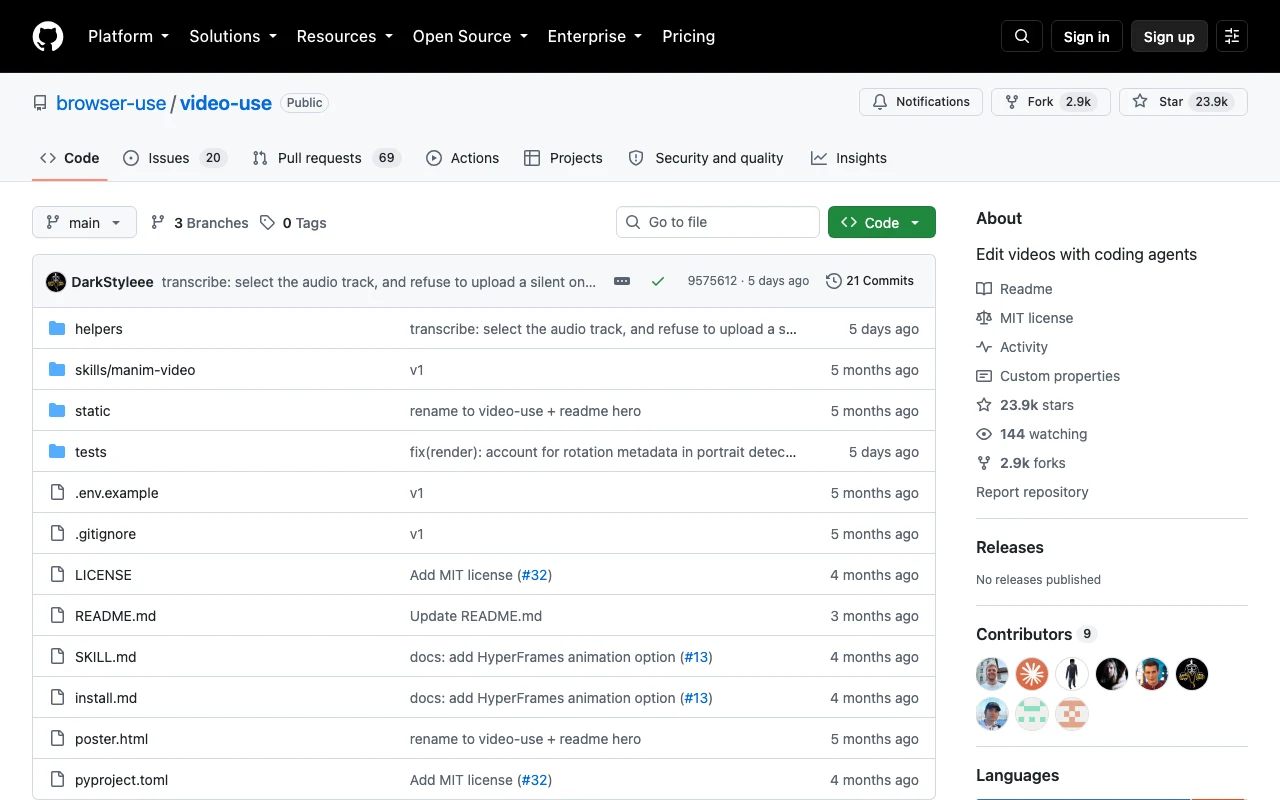Select the Code tab
Screen dimensions: 1280x800
click(x=70, y=158)
